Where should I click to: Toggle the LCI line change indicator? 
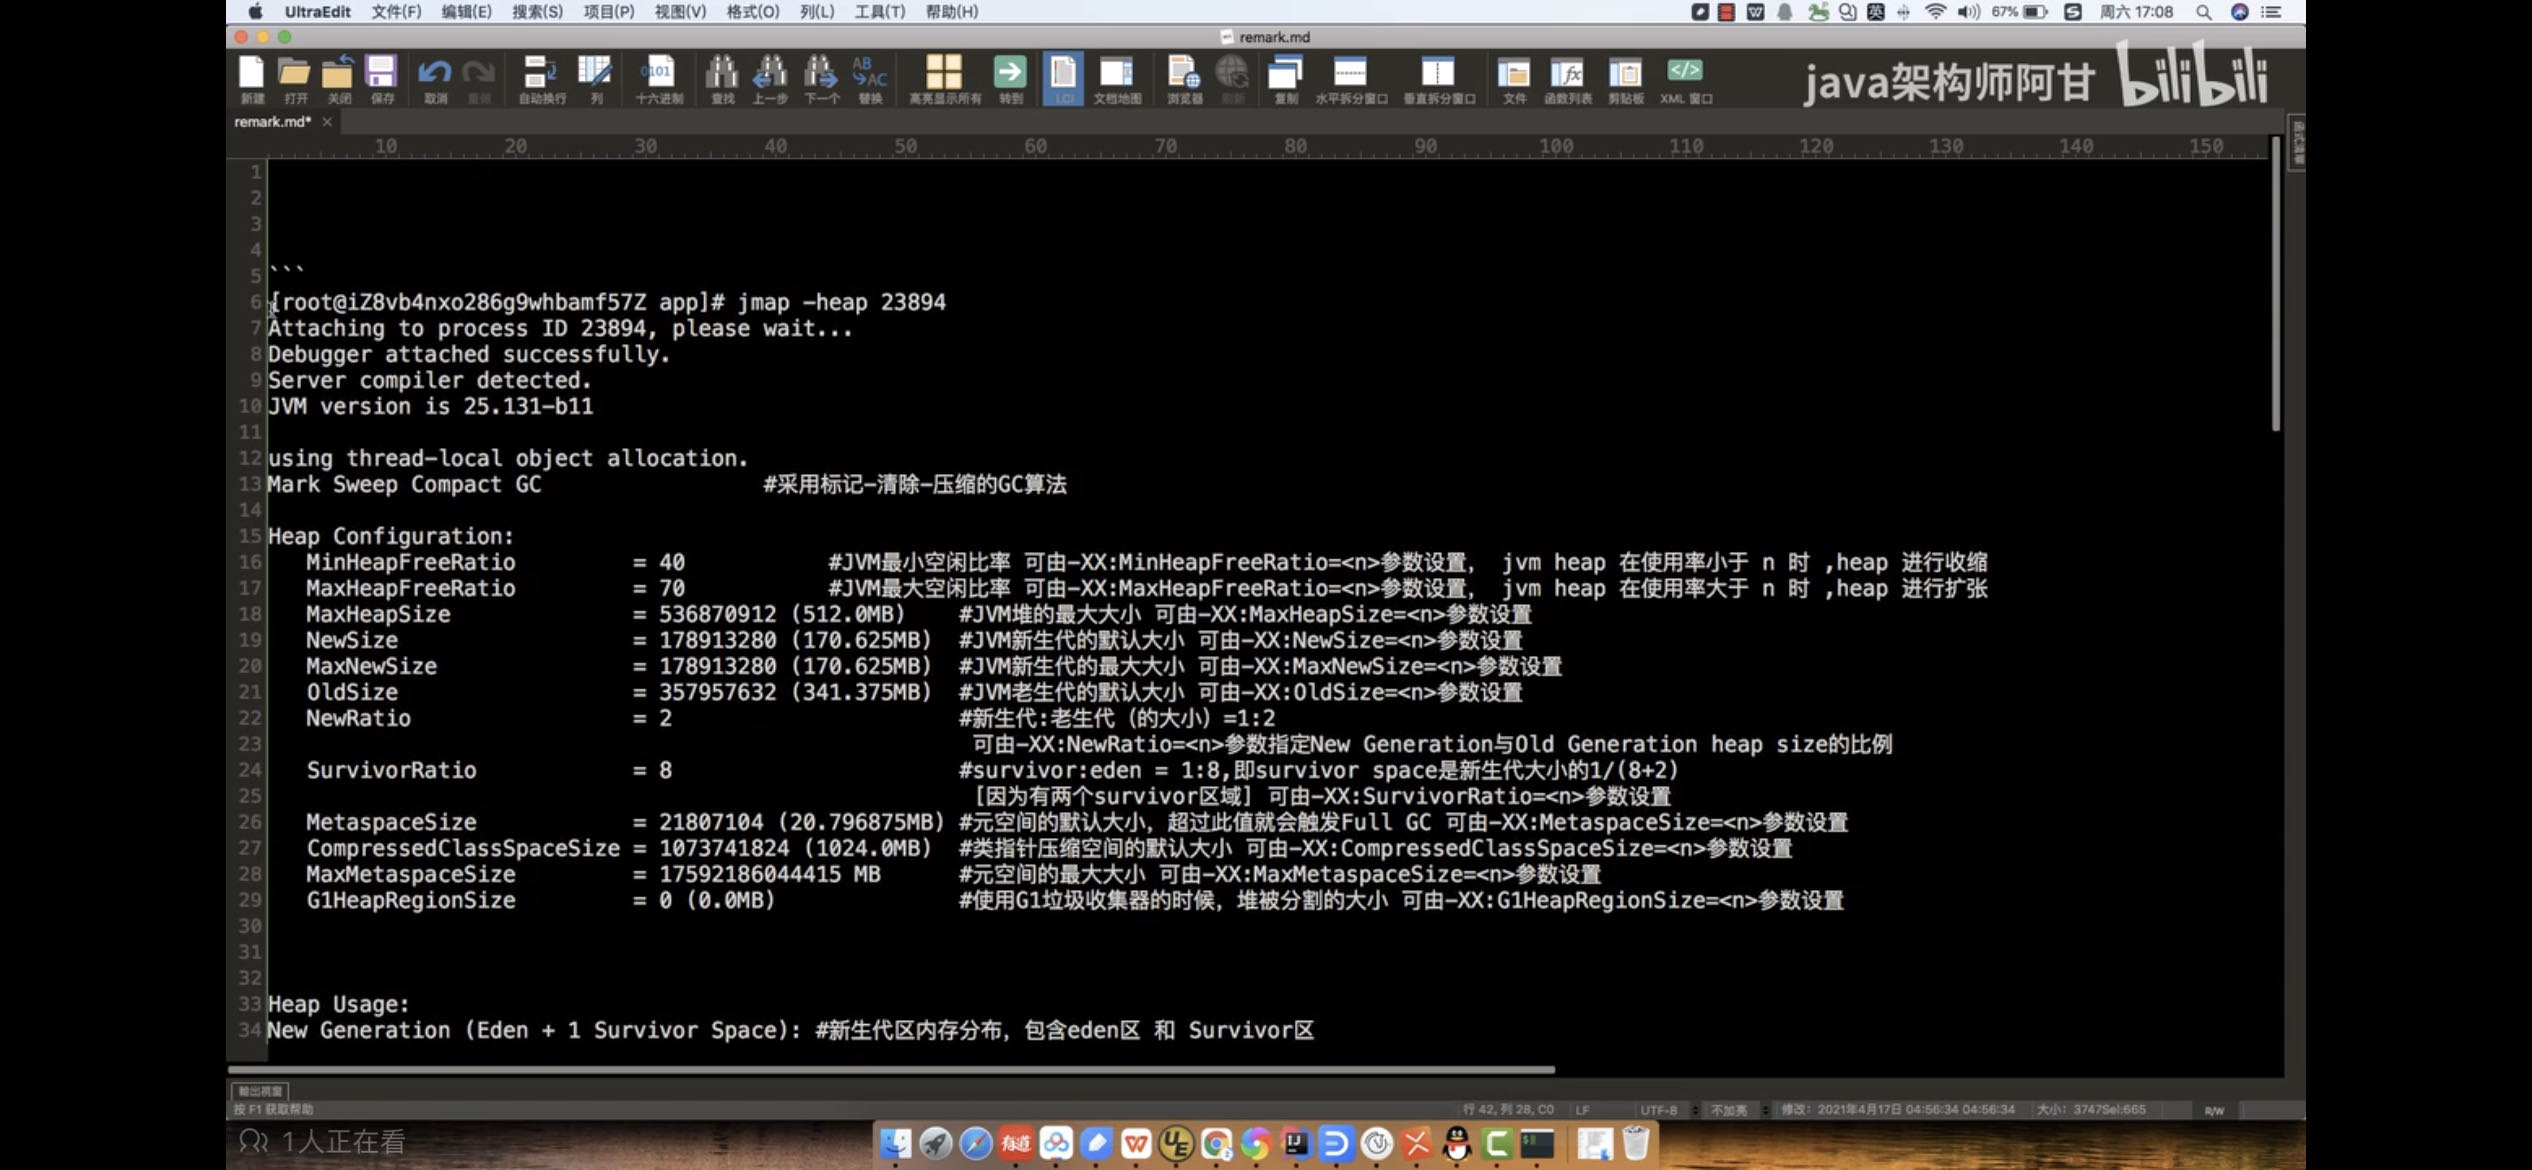coord(1063,79)
